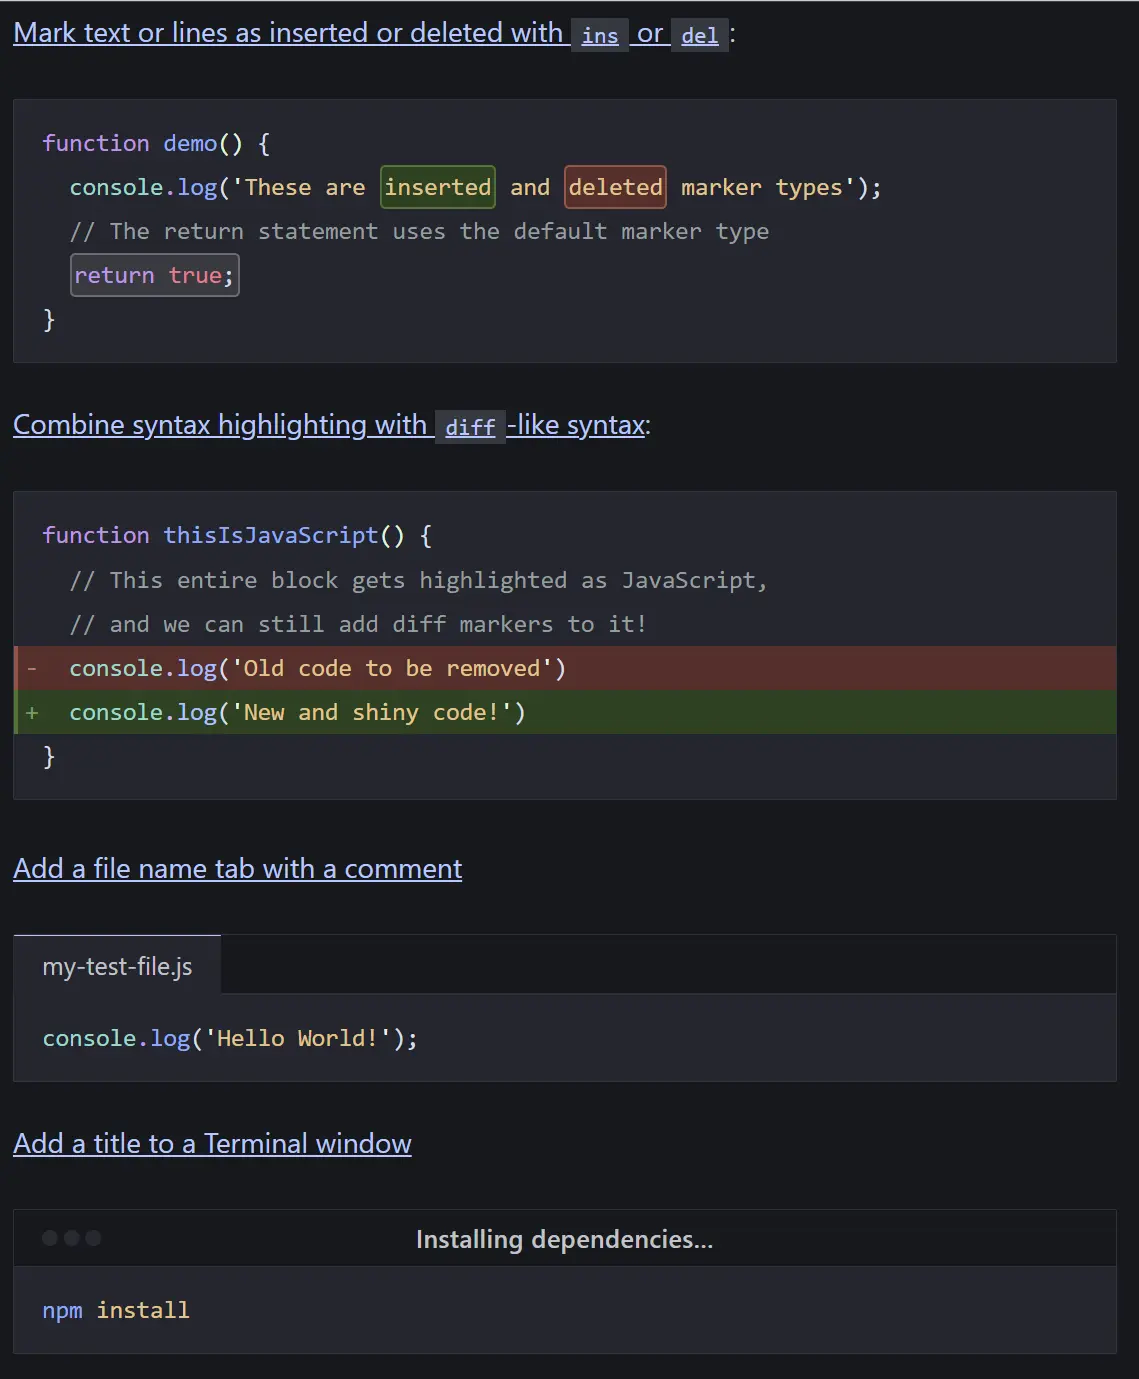Click the plus diff marker on the added line

32,712
